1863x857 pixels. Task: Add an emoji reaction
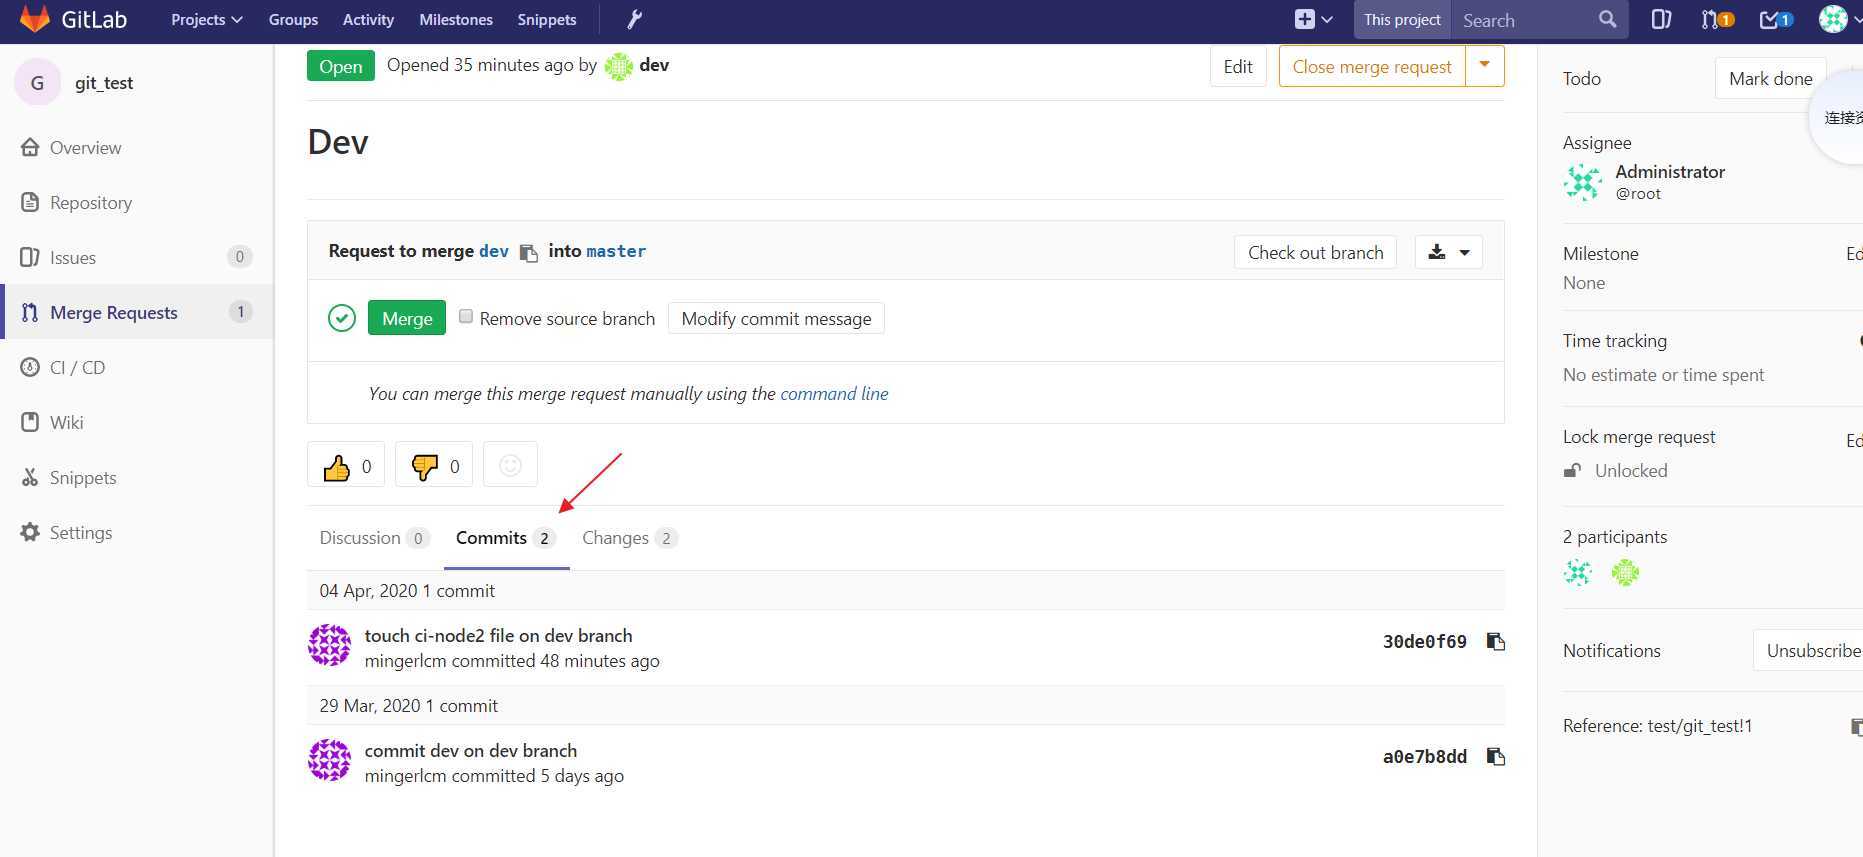click(x=510, y=466)
